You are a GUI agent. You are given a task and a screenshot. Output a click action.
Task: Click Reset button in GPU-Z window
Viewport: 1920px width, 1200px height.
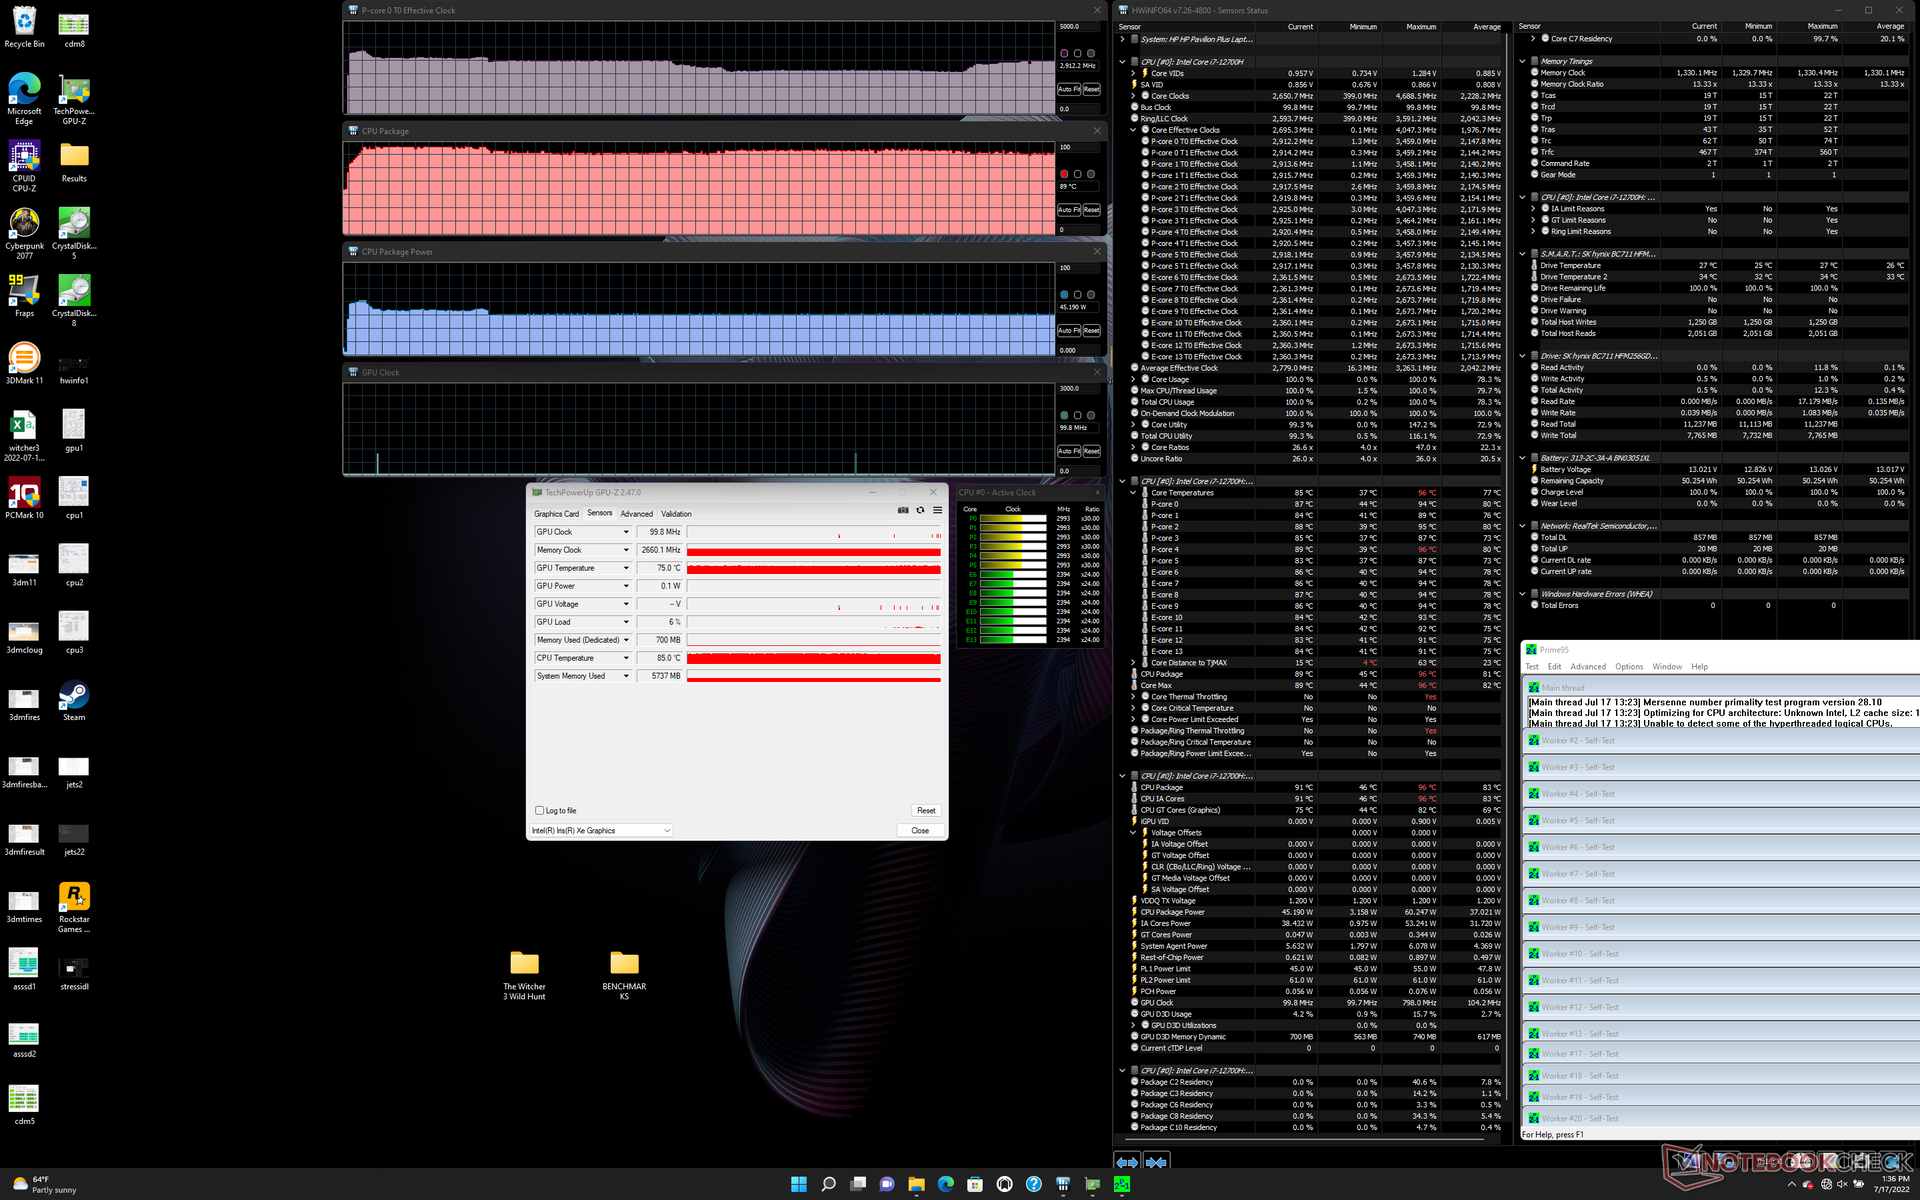[x=926, y=811]
